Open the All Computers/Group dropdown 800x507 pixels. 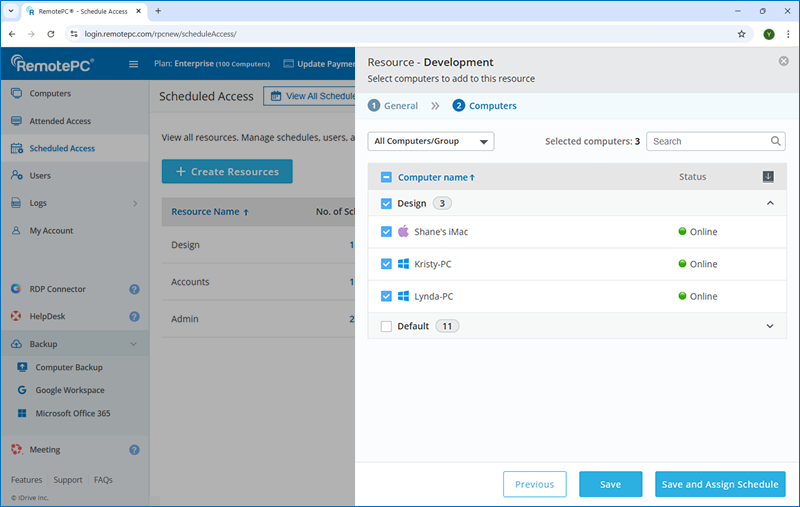(431, 142)
